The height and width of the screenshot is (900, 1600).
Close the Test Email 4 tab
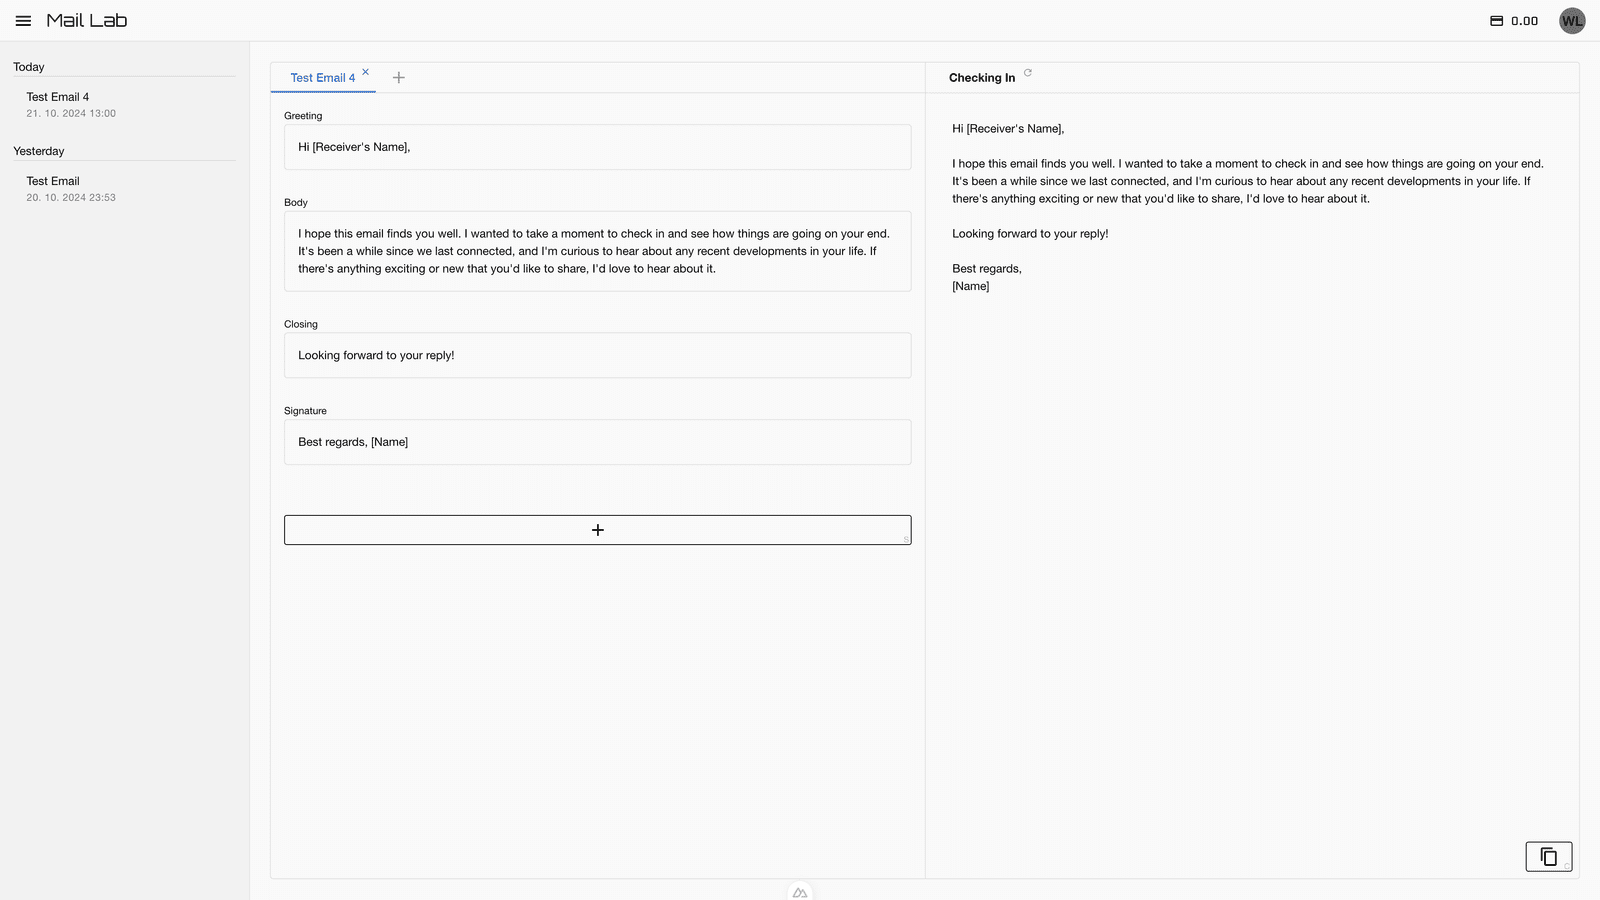(366, 72)
